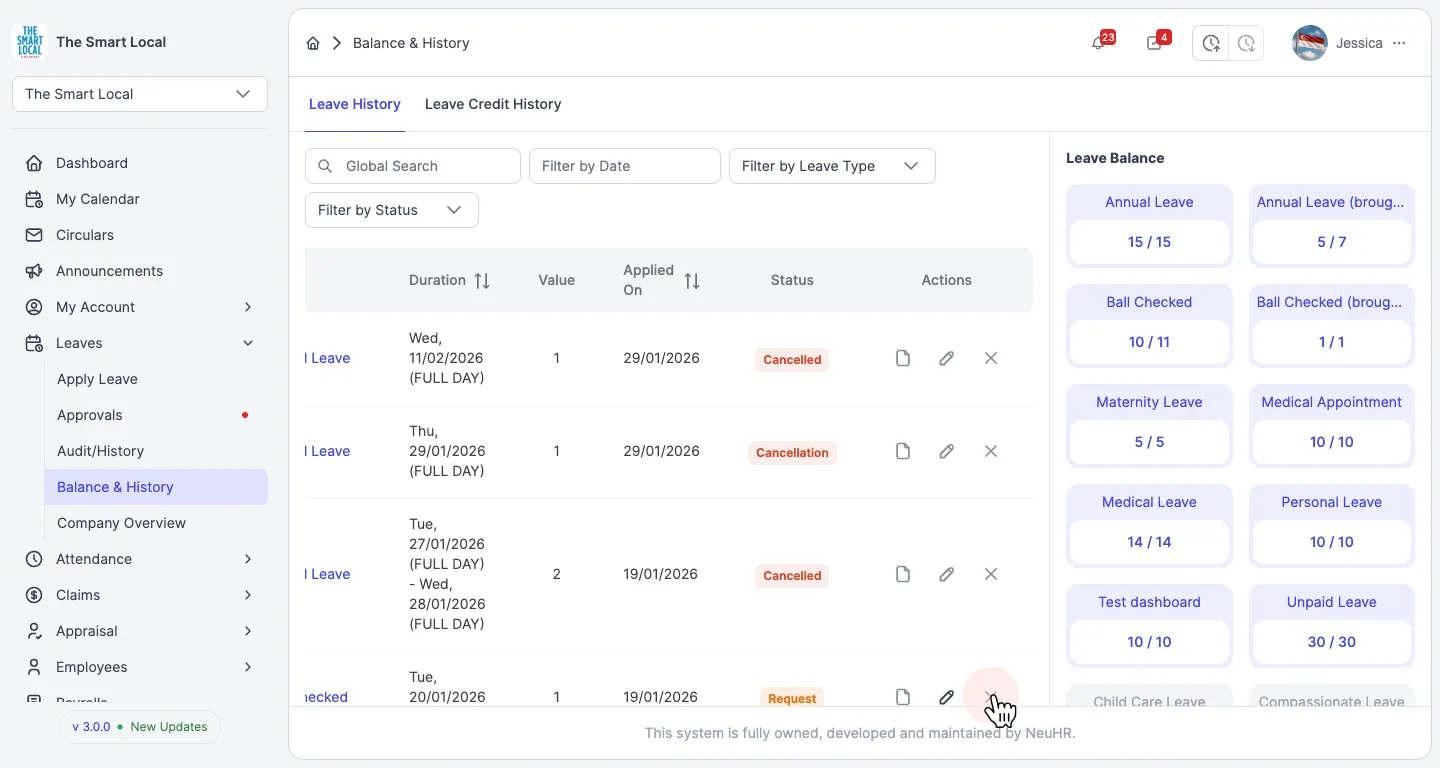Focus the Global Search field

413,166
